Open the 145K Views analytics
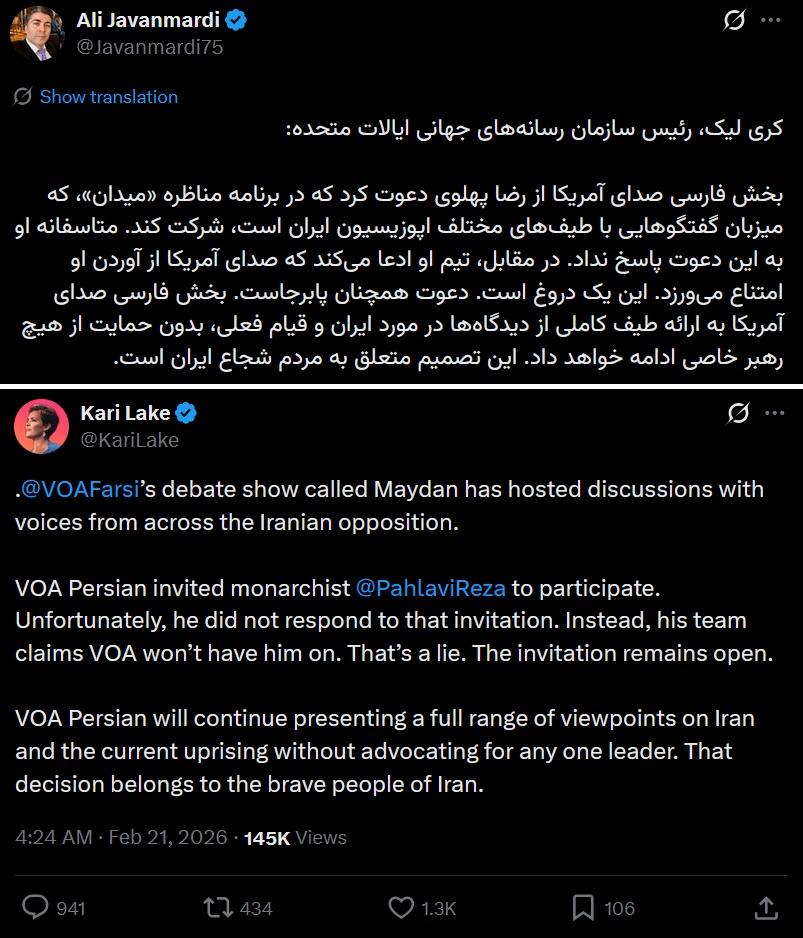Screen dimensions: 803x938 point(295,837)
